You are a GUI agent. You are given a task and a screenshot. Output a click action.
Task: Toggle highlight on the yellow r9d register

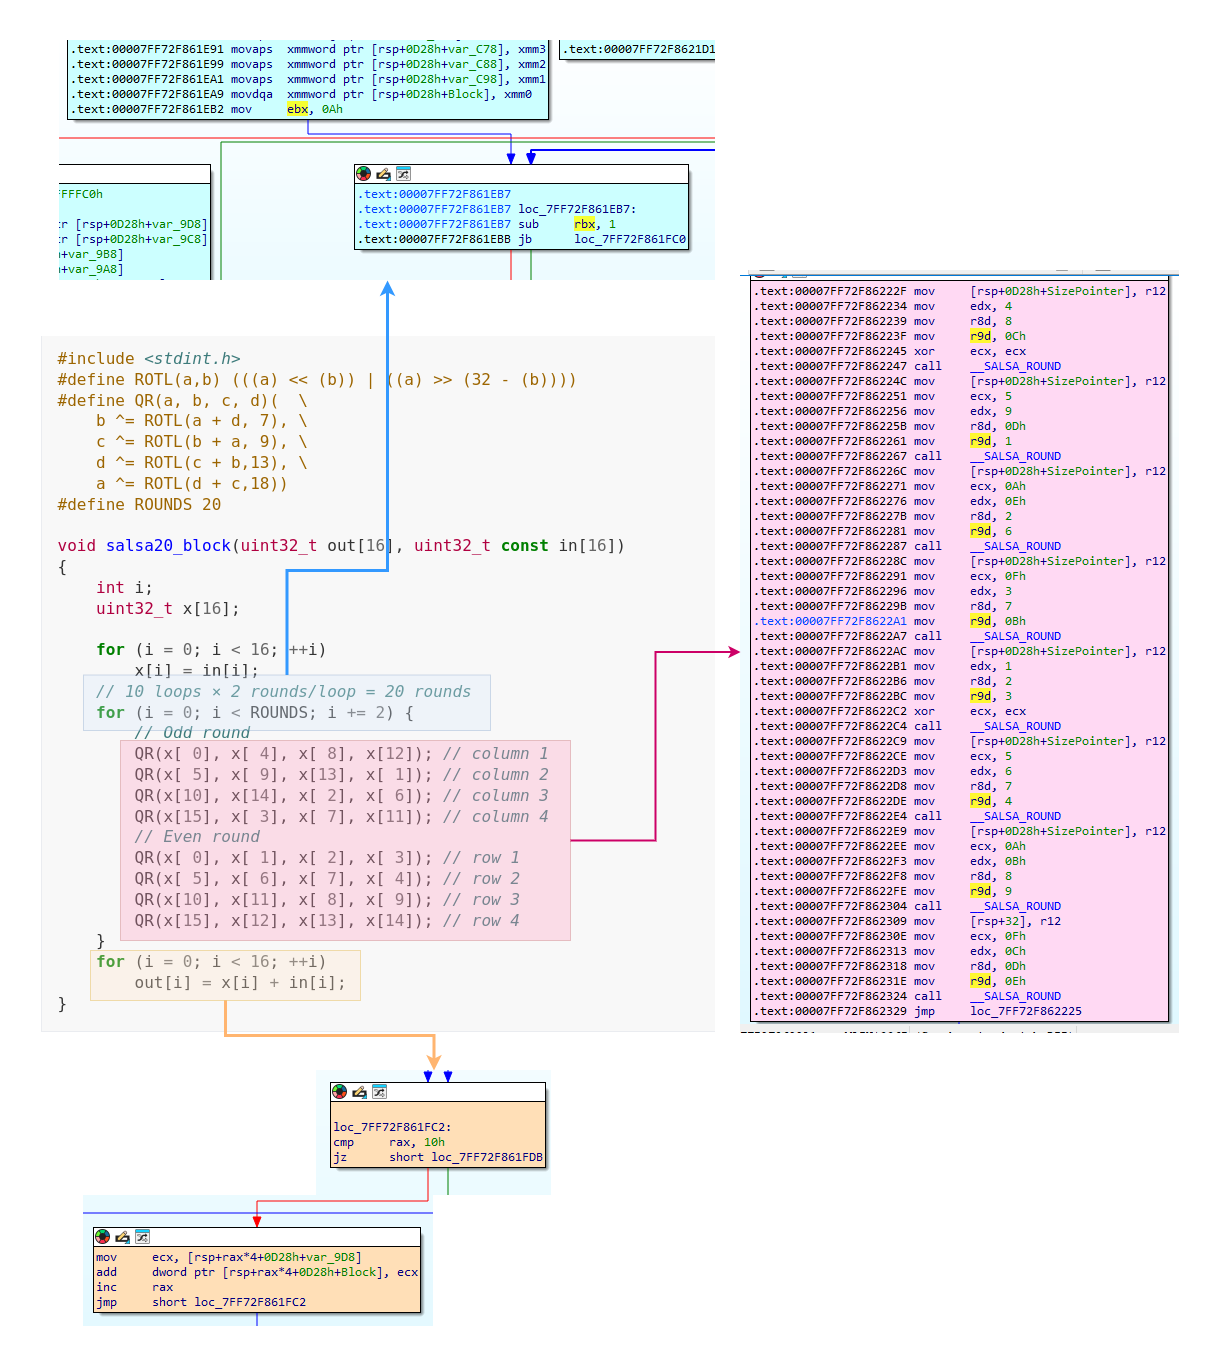tap(980, 336)
